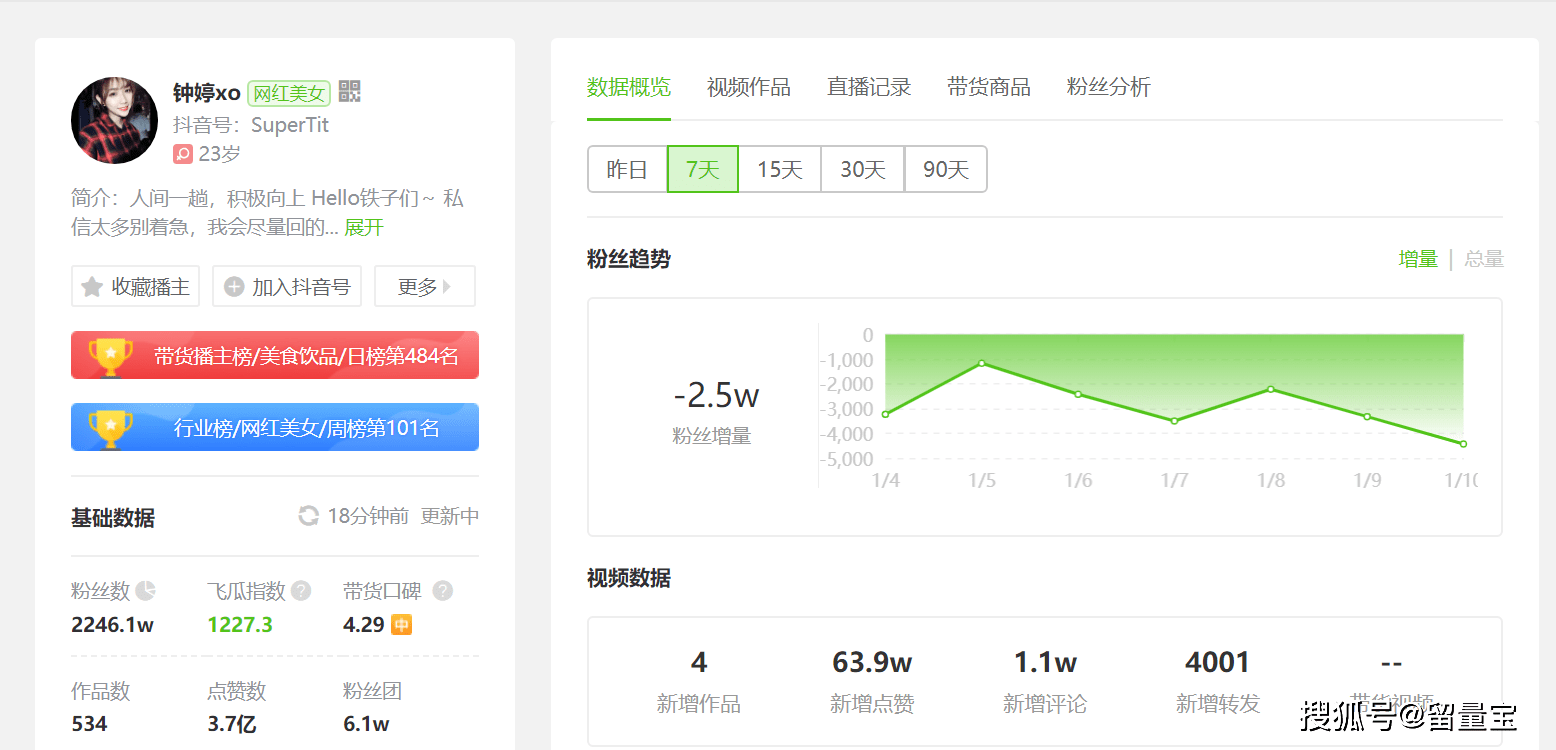Click the streamer's profile avatar

click(114, 121)
